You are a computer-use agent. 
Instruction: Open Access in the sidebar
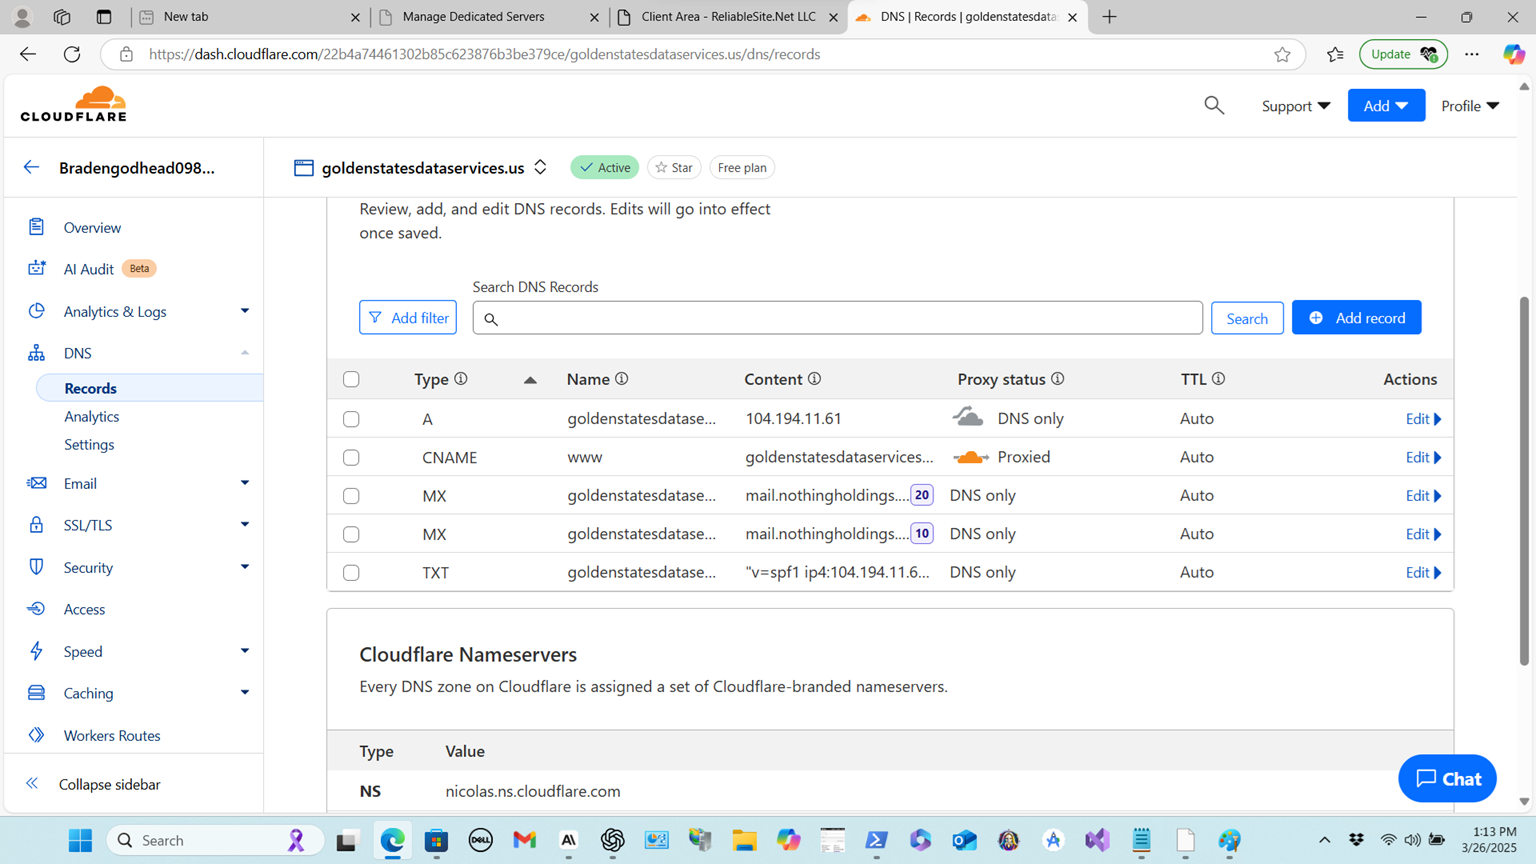84,609
